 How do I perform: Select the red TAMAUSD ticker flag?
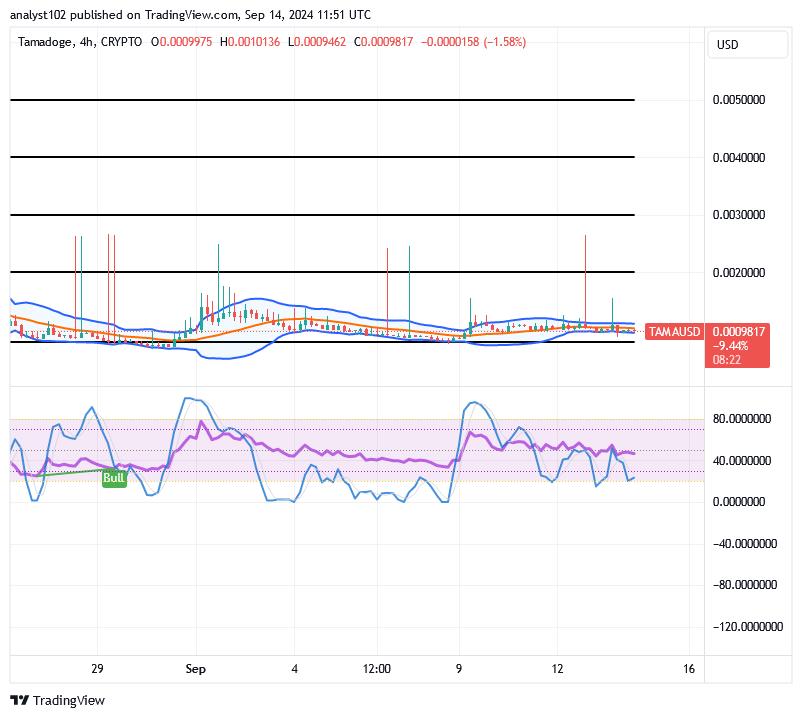coord(674,331)
